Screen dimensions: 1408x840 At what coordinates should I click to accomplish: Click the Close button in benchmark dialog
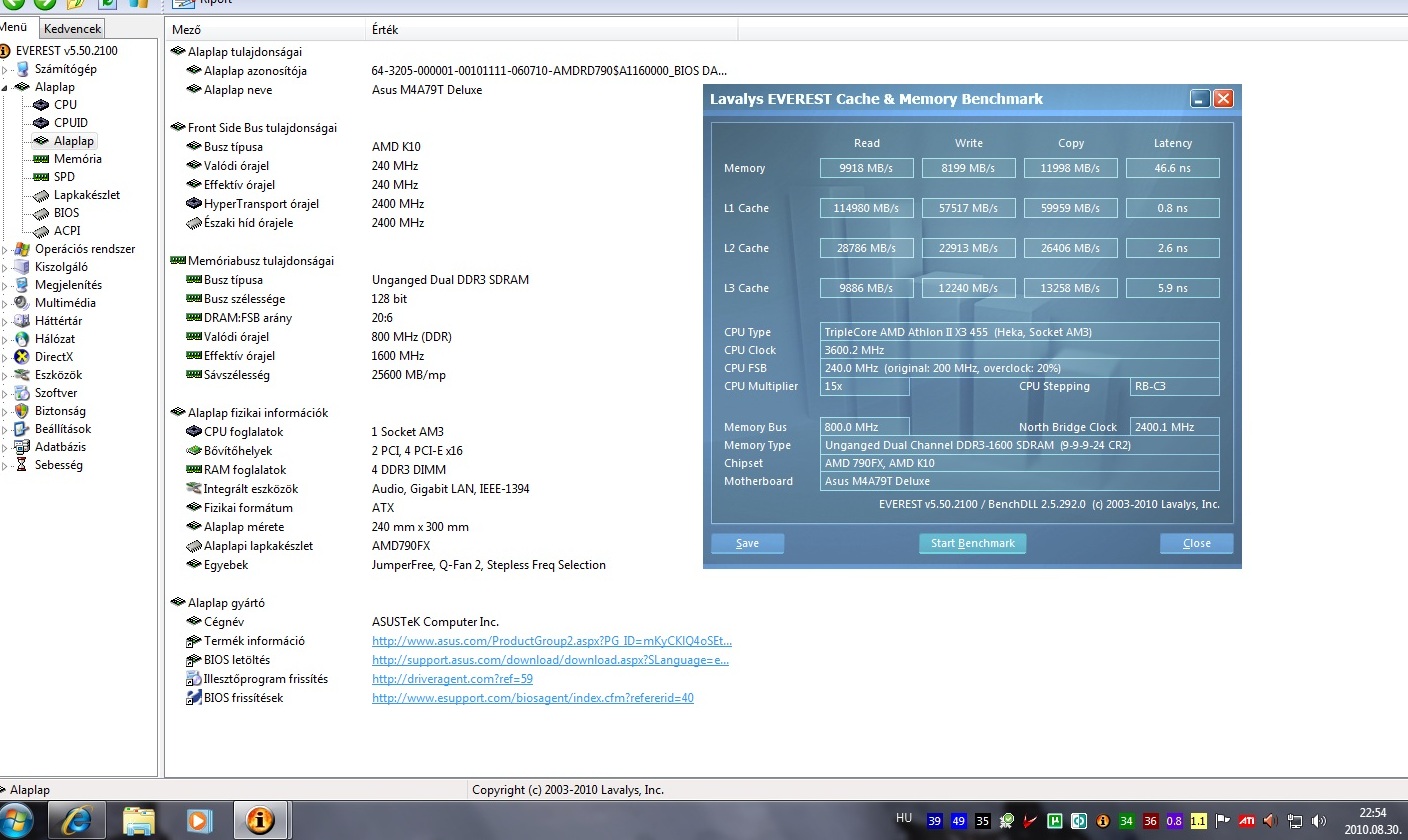point(1196,543)
